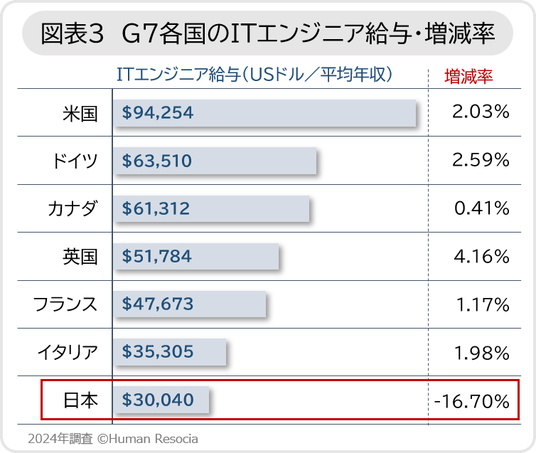This screenshot has width=536, height=453.
Task: Select the イタリア row label
Action: pos(68,352)
